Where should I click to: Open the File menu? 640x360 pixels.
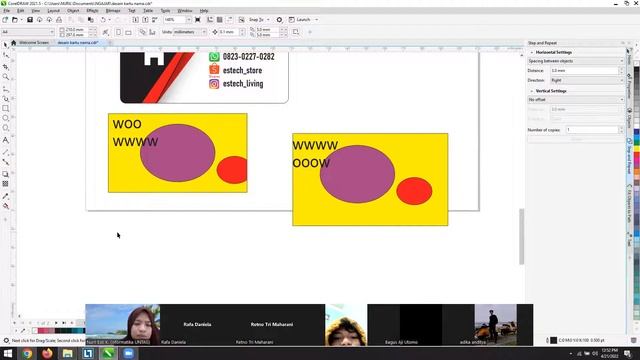point(7,11)
